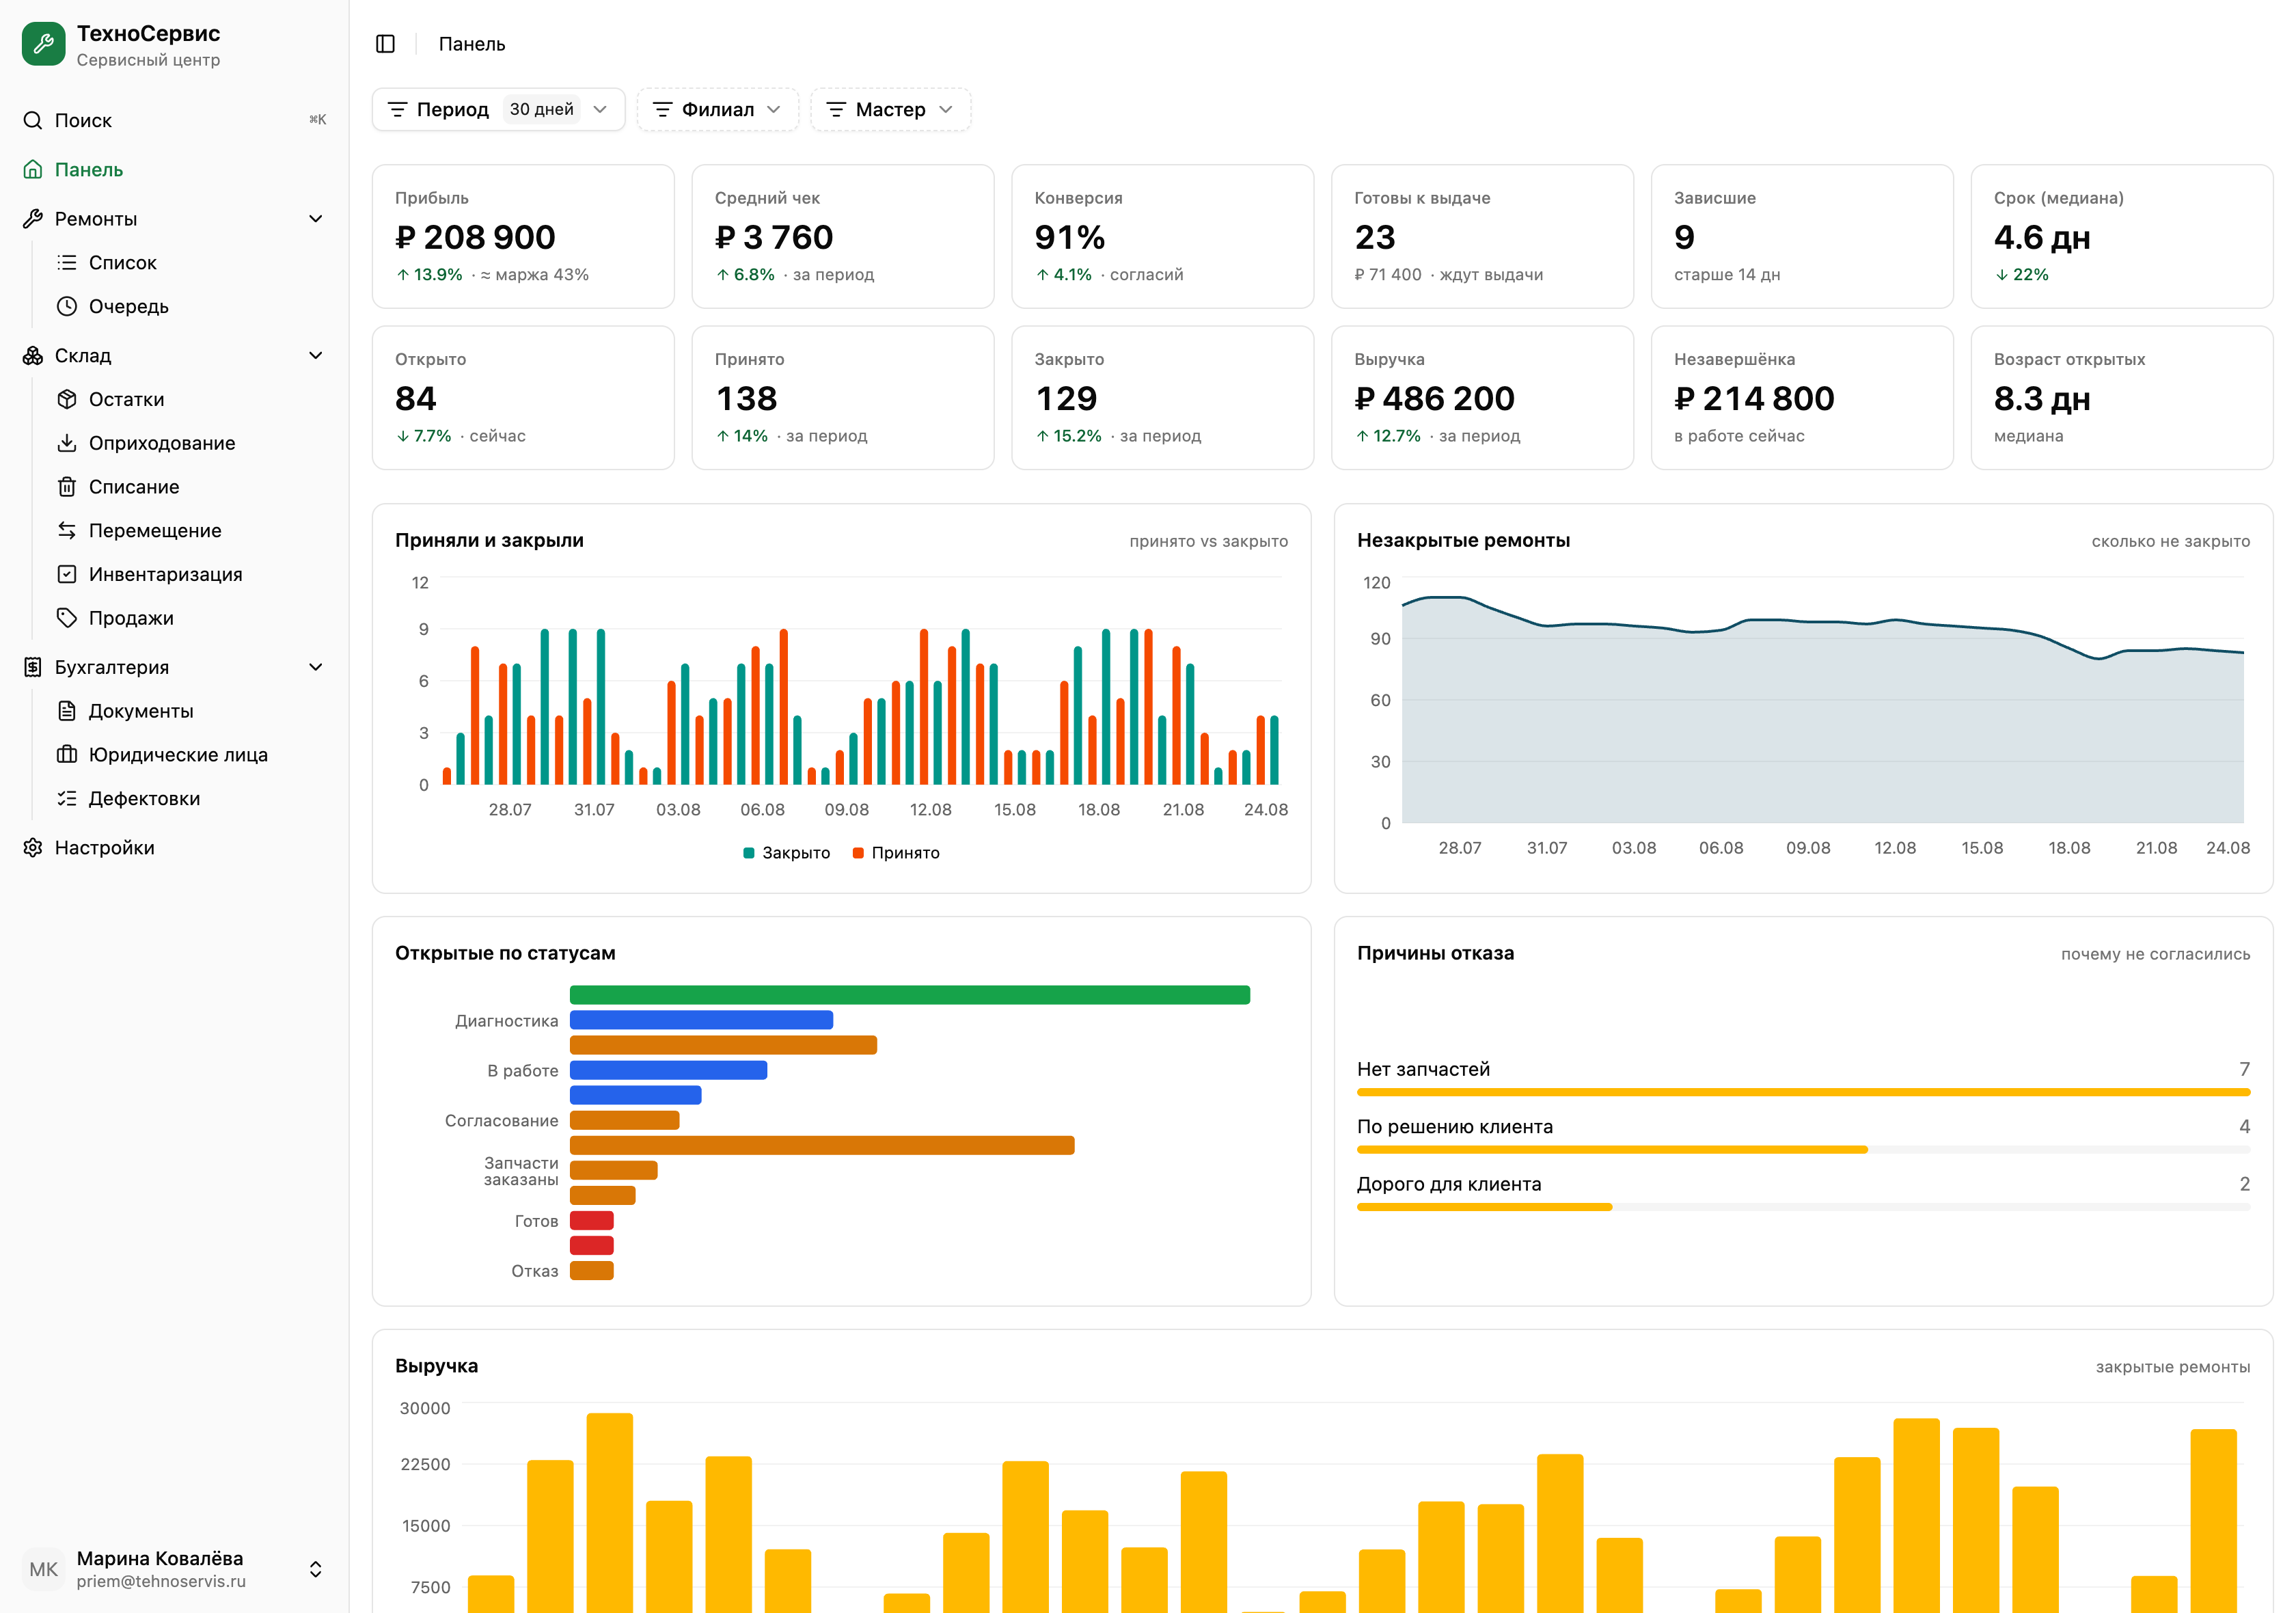This screenshot has height=1613, width=2296.
Task: Click the Дефектовки checklist icon
Action: click(x=67, y=798)
